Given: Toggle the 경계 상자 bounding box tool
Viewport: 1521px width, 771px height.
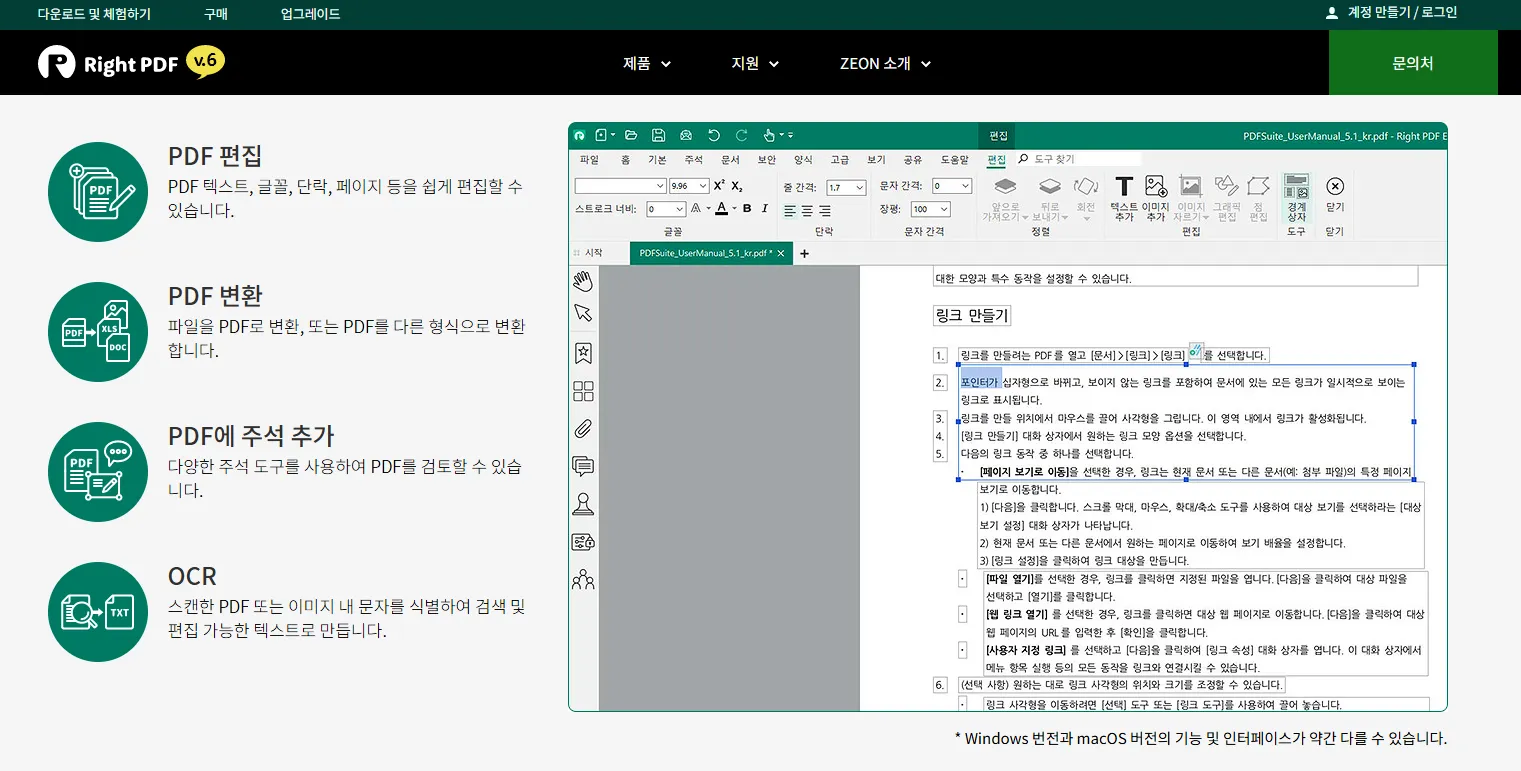Looking at the screenshot, I should (x=1296, y=199).
